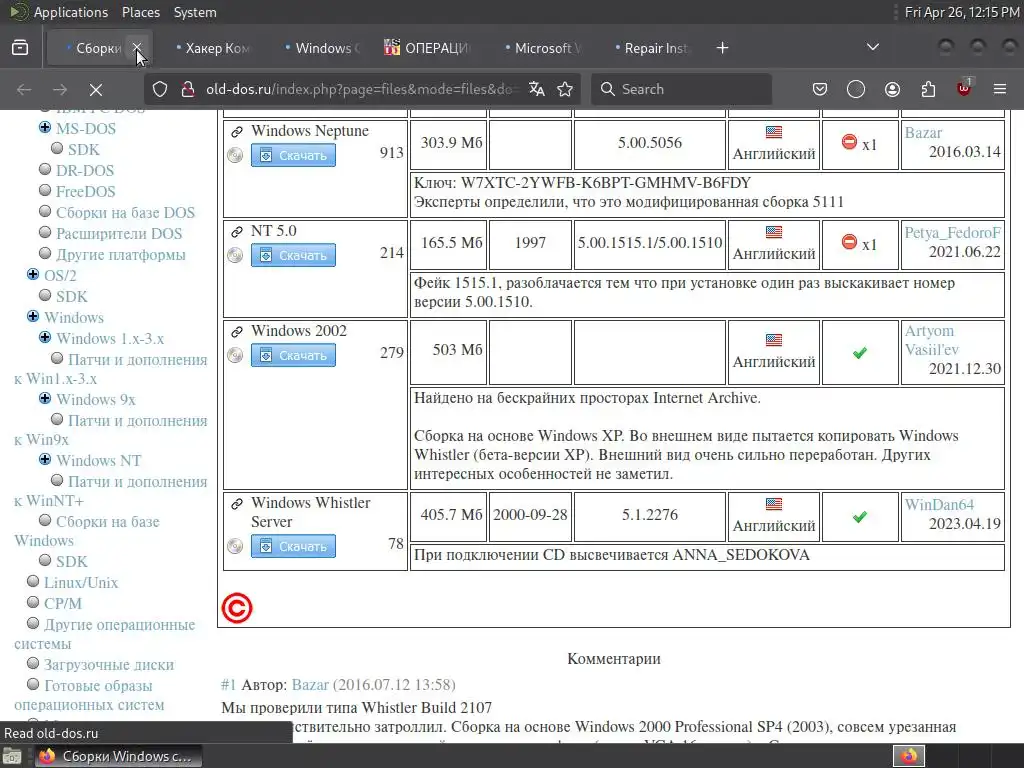Screen dimensions: 1024x768
Task: Click the forward navigation arrow
Action: (60, 89)
